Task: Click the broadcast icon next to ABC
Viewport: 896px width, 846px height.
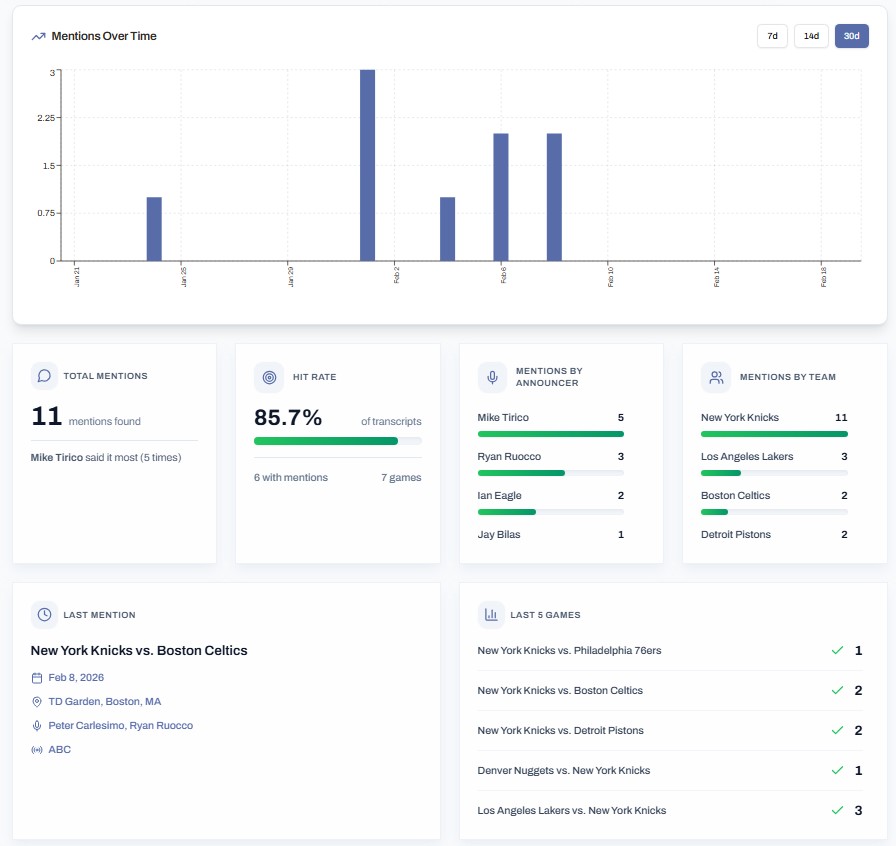Action: (x=37, y=750)
